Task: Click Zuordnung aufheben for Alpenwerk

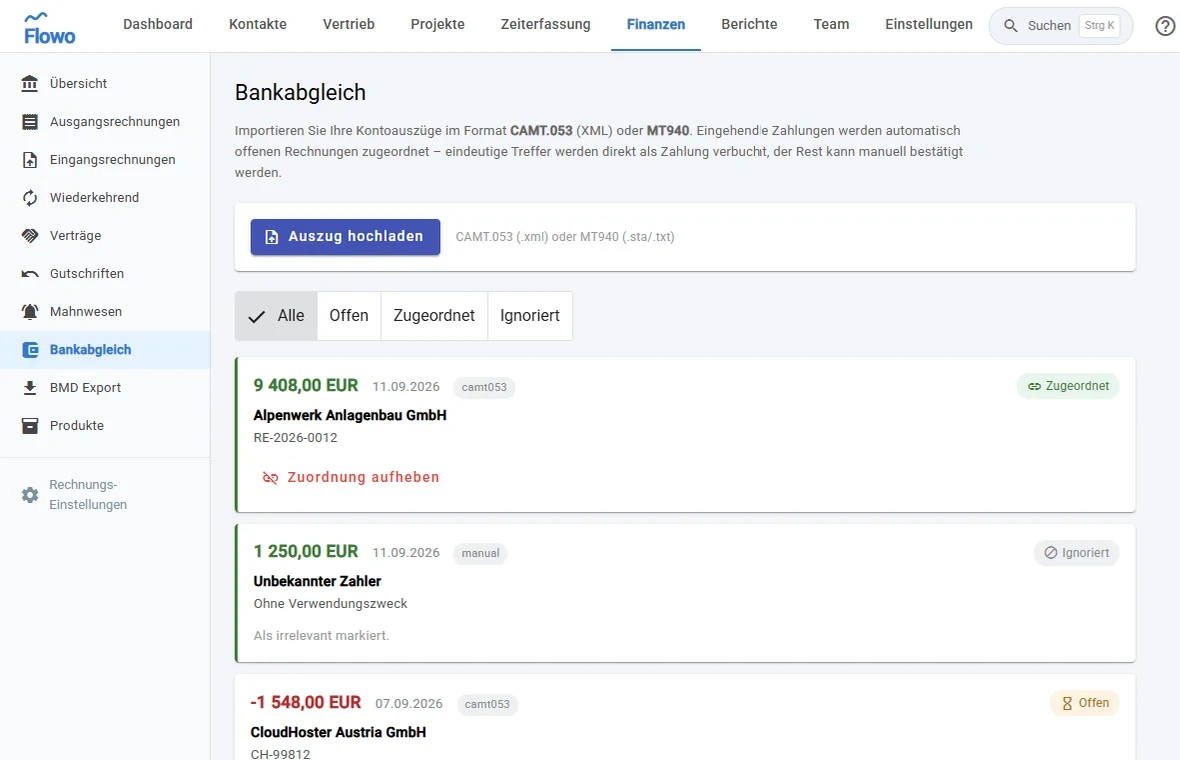Action: click(x=351, y=478)
